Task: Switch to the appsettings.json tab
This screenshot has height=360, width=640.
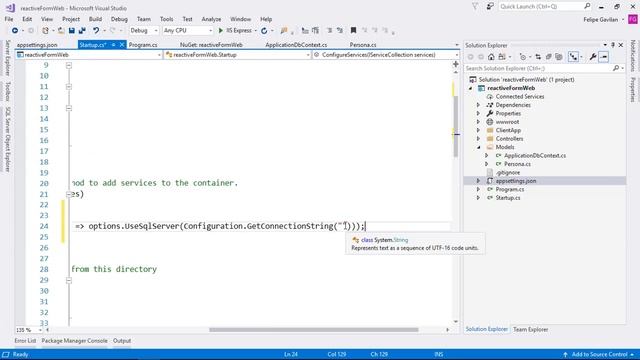Action: 37,45
